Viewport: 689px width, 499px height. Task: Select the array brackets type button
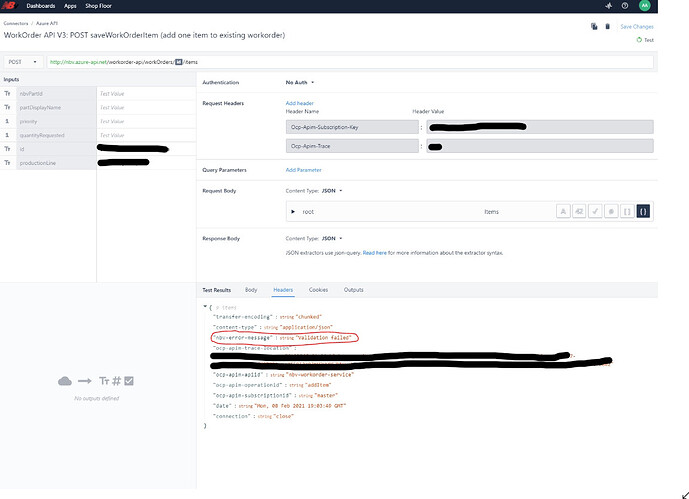[x=627, y=212]
